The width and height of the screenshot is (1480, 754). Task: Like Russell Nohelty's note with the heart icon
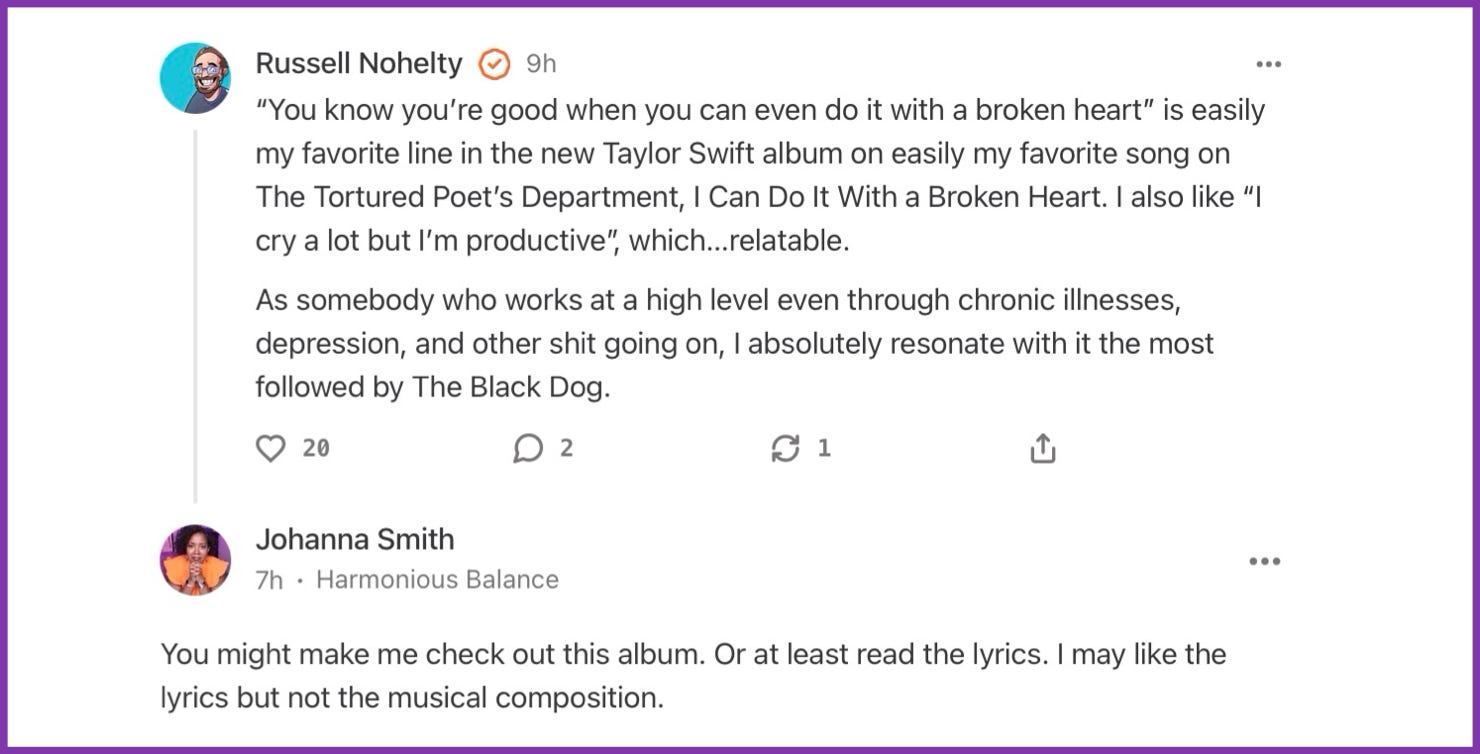click(271, 449)
